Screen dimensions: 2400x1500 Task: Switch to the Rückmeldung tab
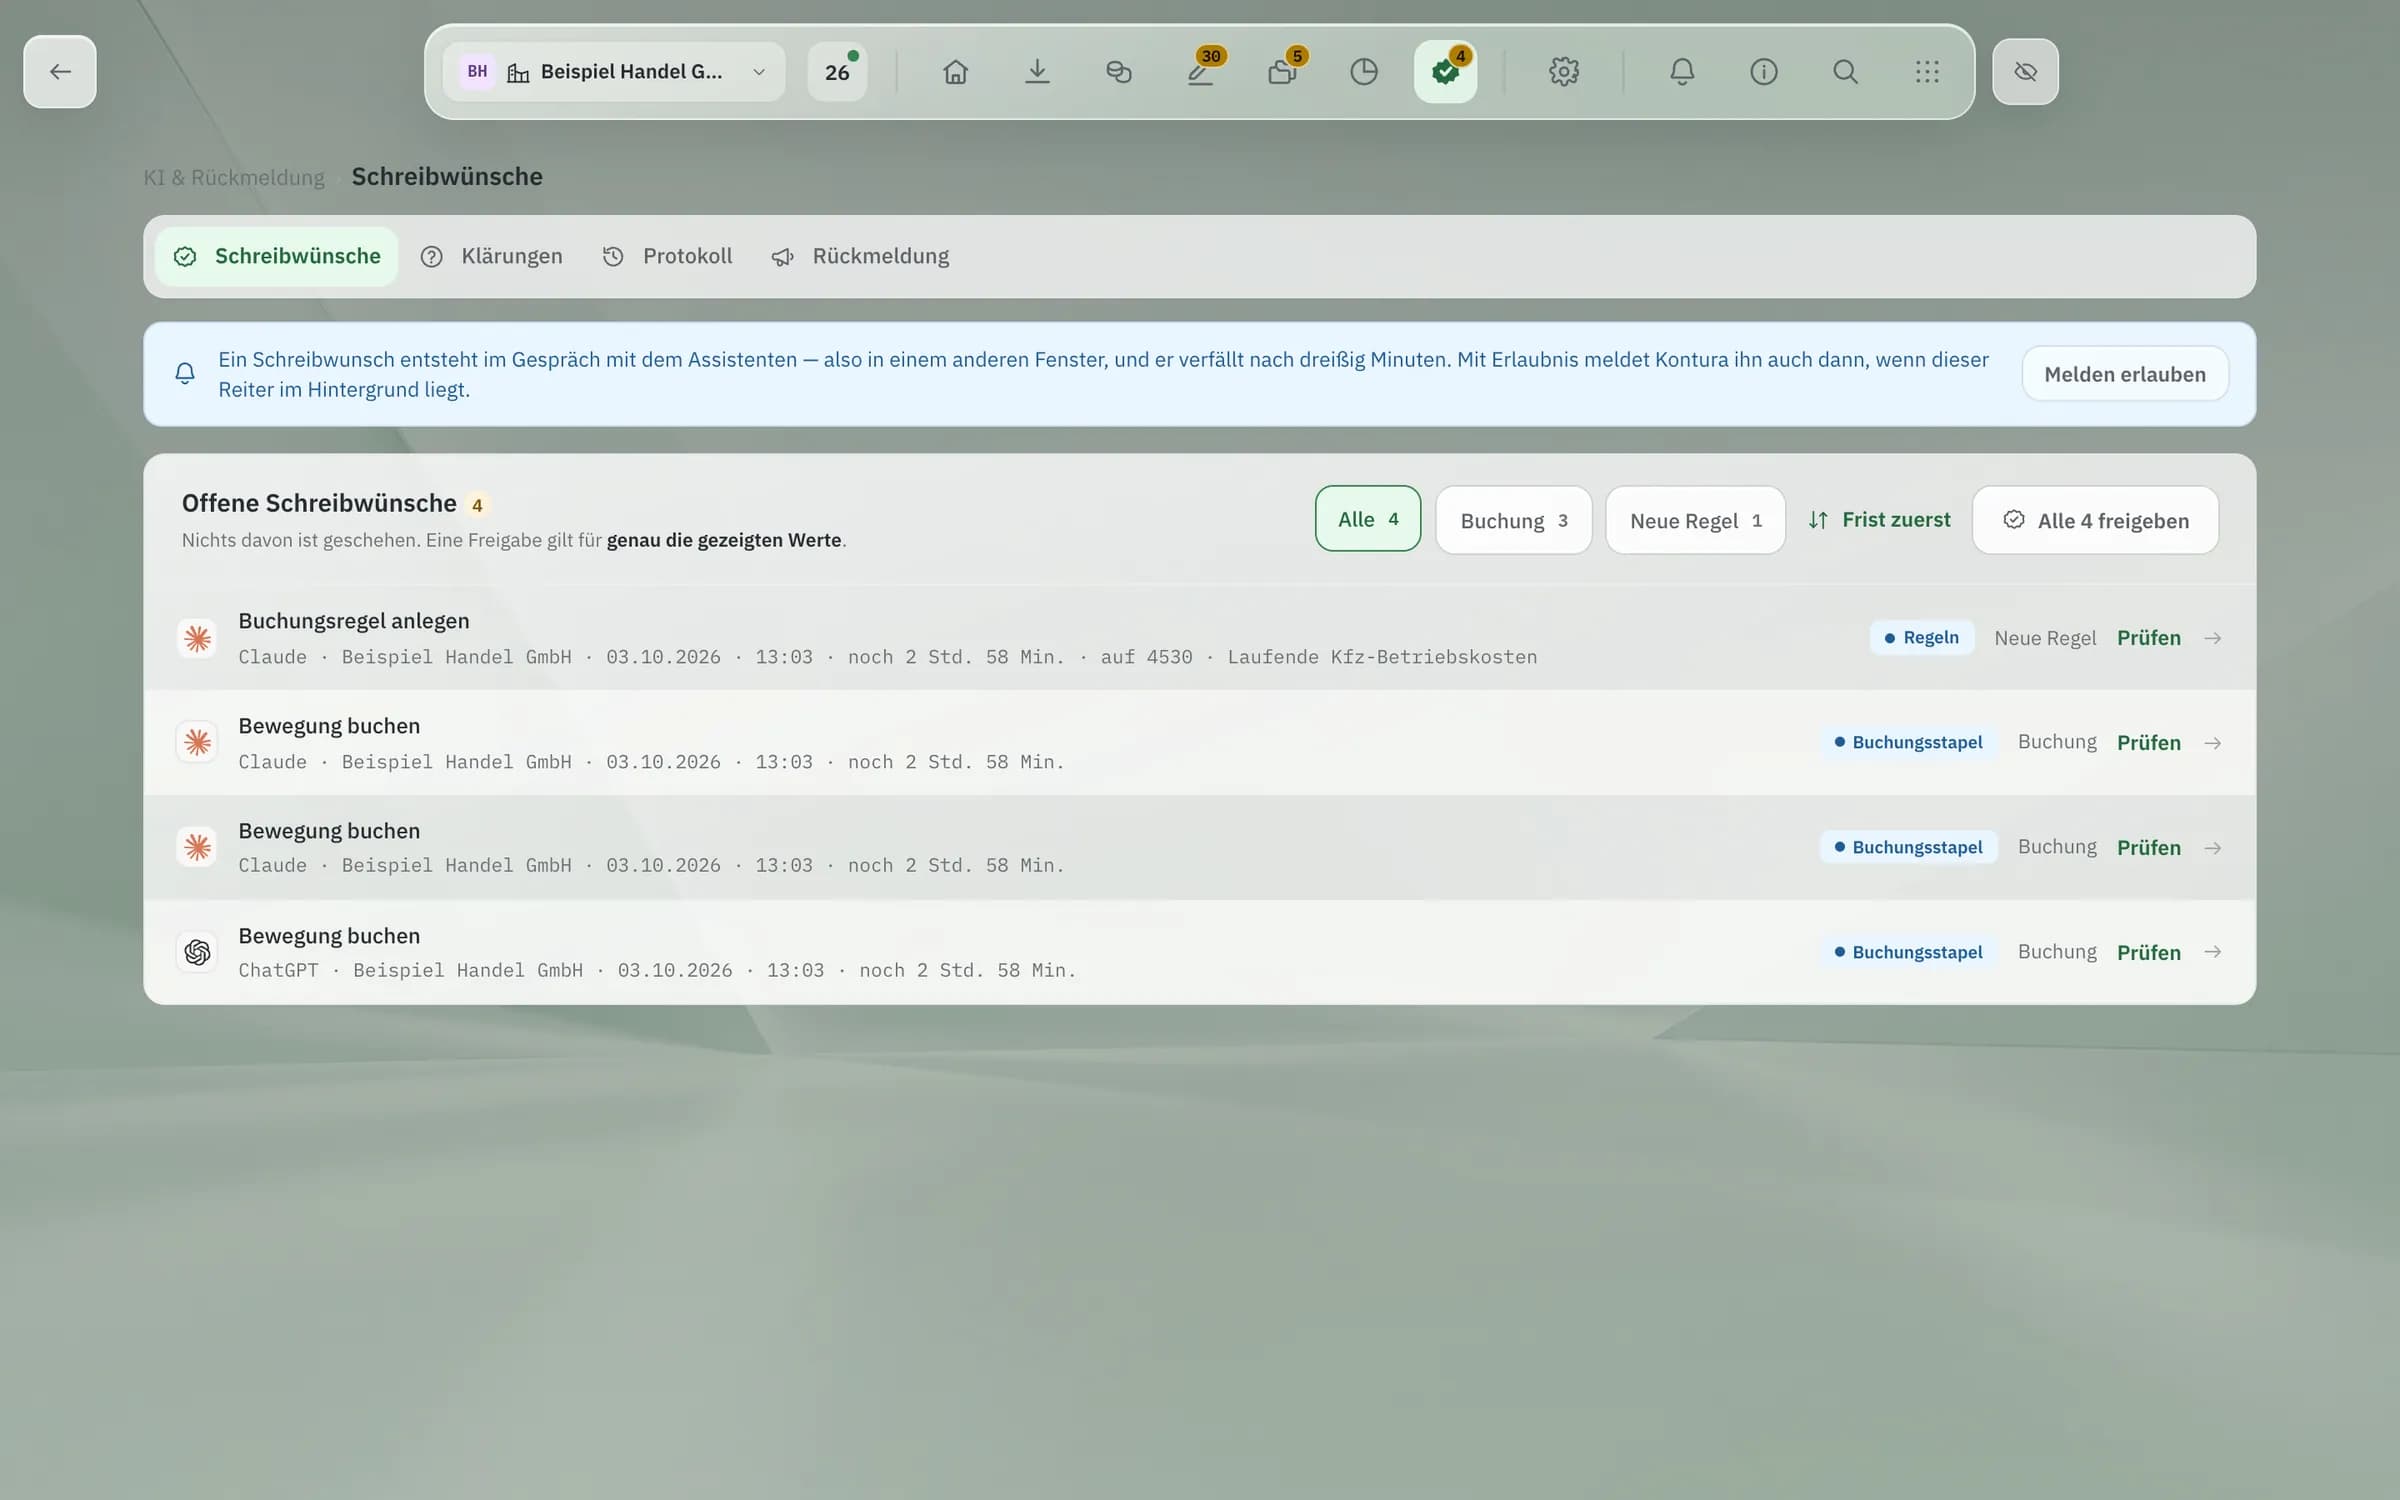click(x=861, y=257)
